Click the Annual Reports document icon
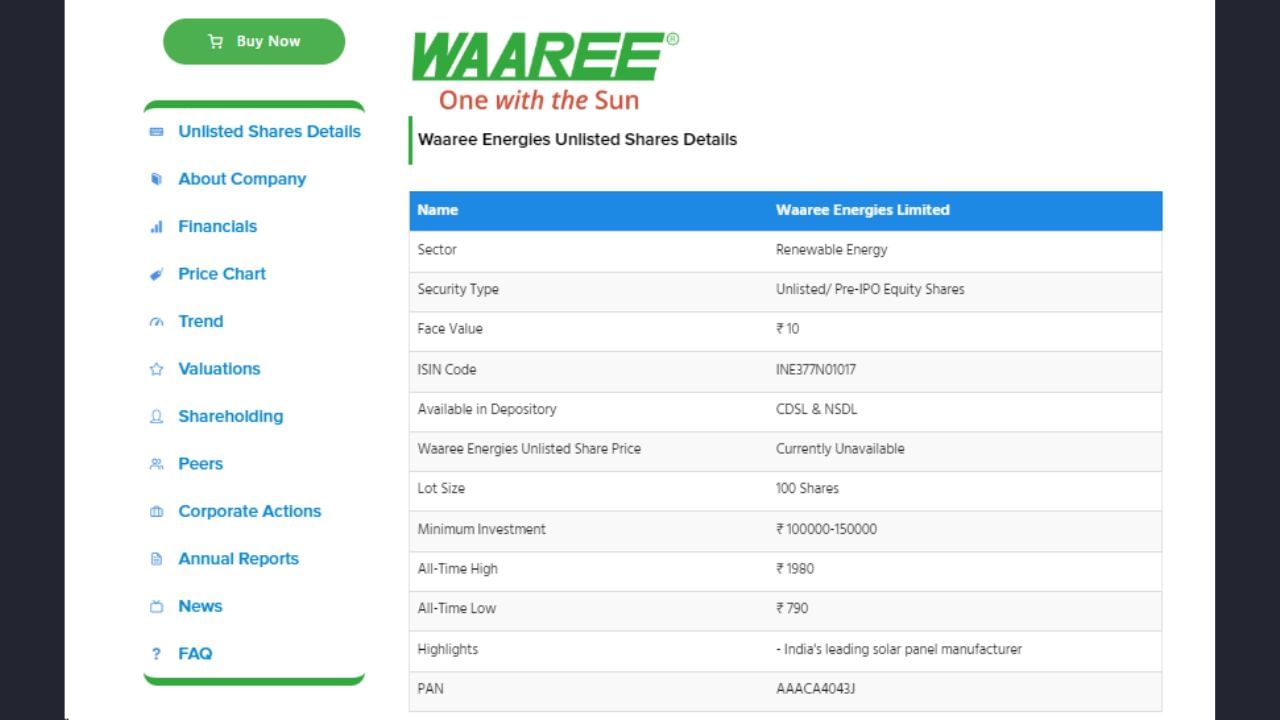 (156, 559)
